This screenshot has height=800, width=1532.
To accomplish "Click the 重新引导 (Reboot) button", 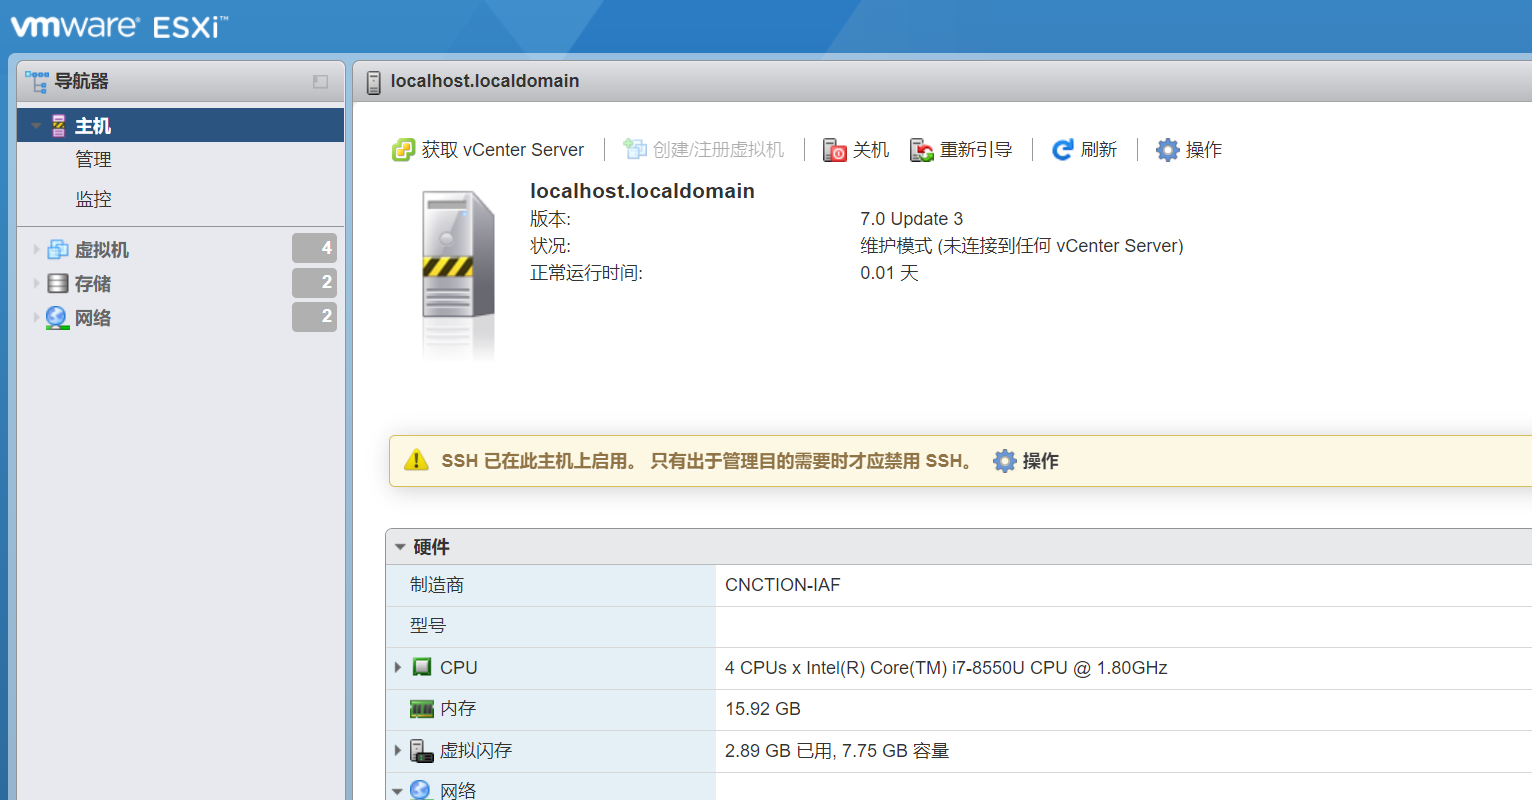I will [961, 150].
